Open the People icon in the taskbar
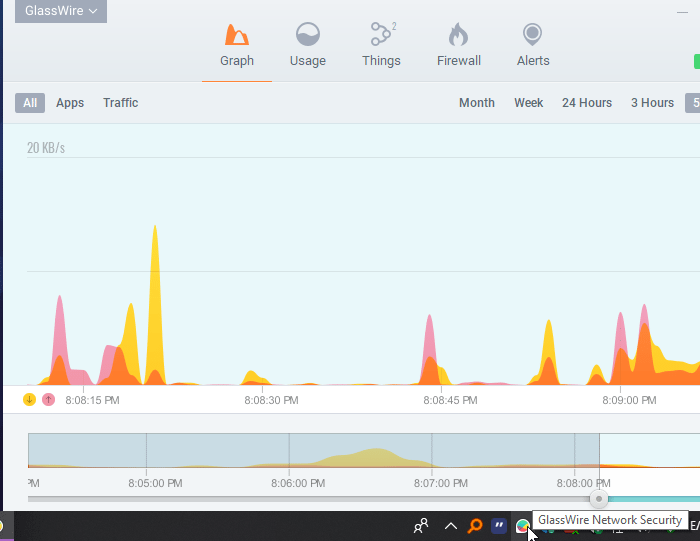The height and width of the screenshot is (541, 700). pos(421,526)
